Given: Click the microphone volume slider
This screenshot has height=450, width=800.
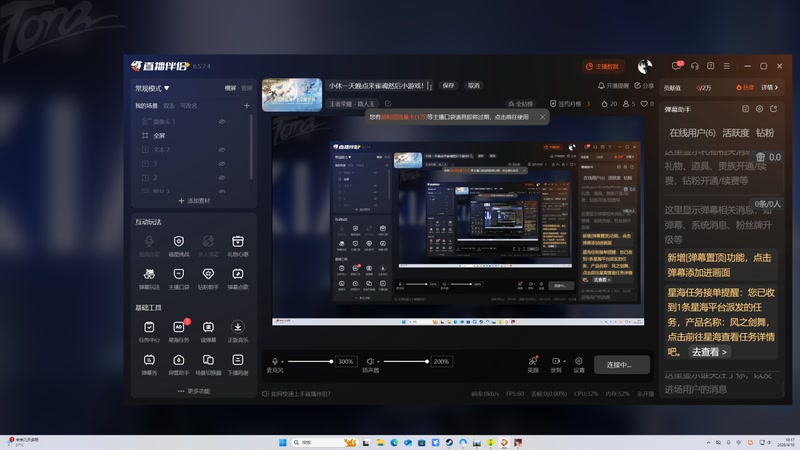Looking at the screenshot, I should (310, 362).
